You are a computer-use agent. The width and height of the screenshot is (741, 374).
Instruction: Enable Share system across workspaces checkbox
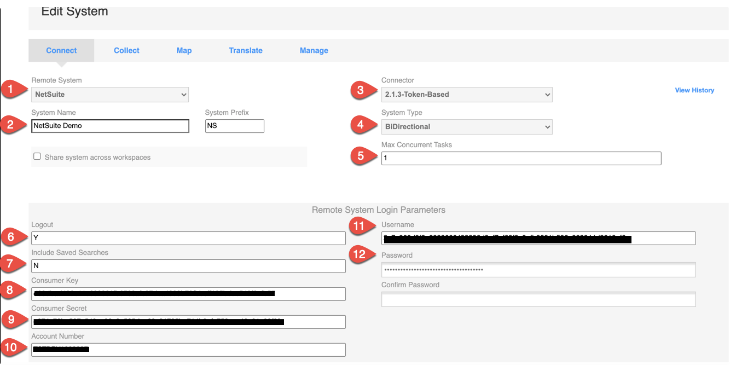click(x=37, y=156)
